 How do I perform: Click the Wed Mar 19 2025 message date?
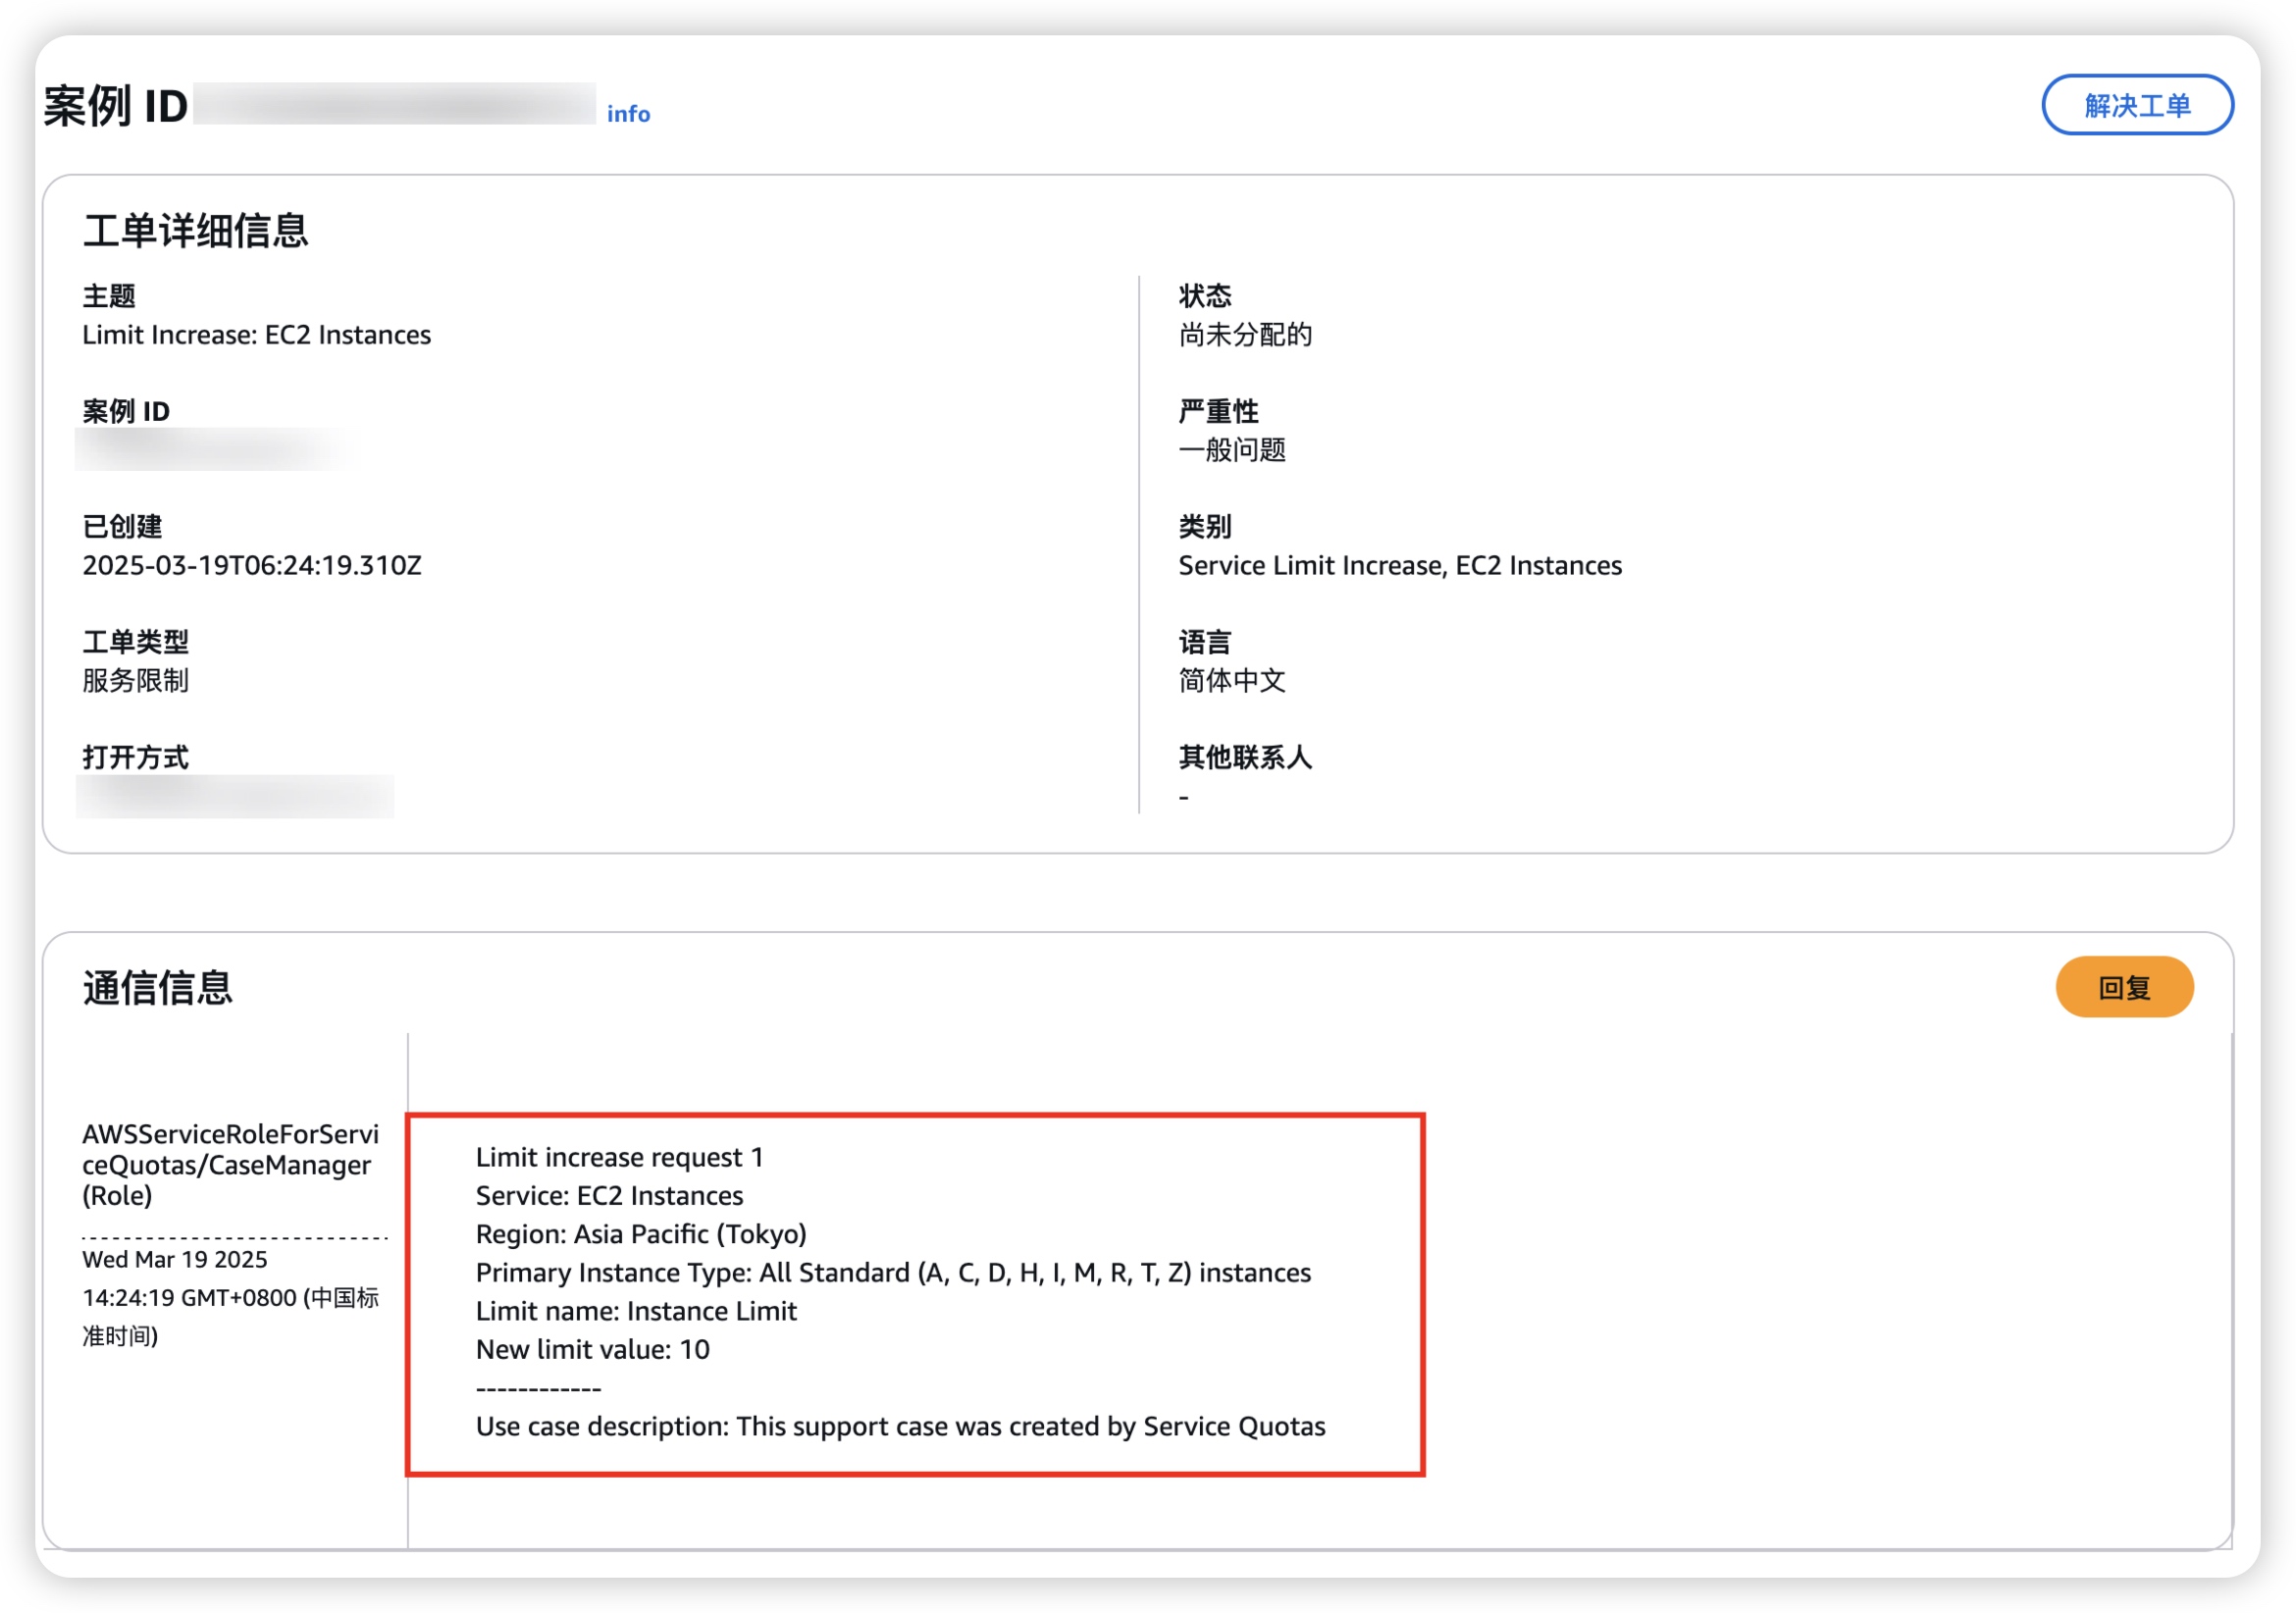coord(174,1259)
